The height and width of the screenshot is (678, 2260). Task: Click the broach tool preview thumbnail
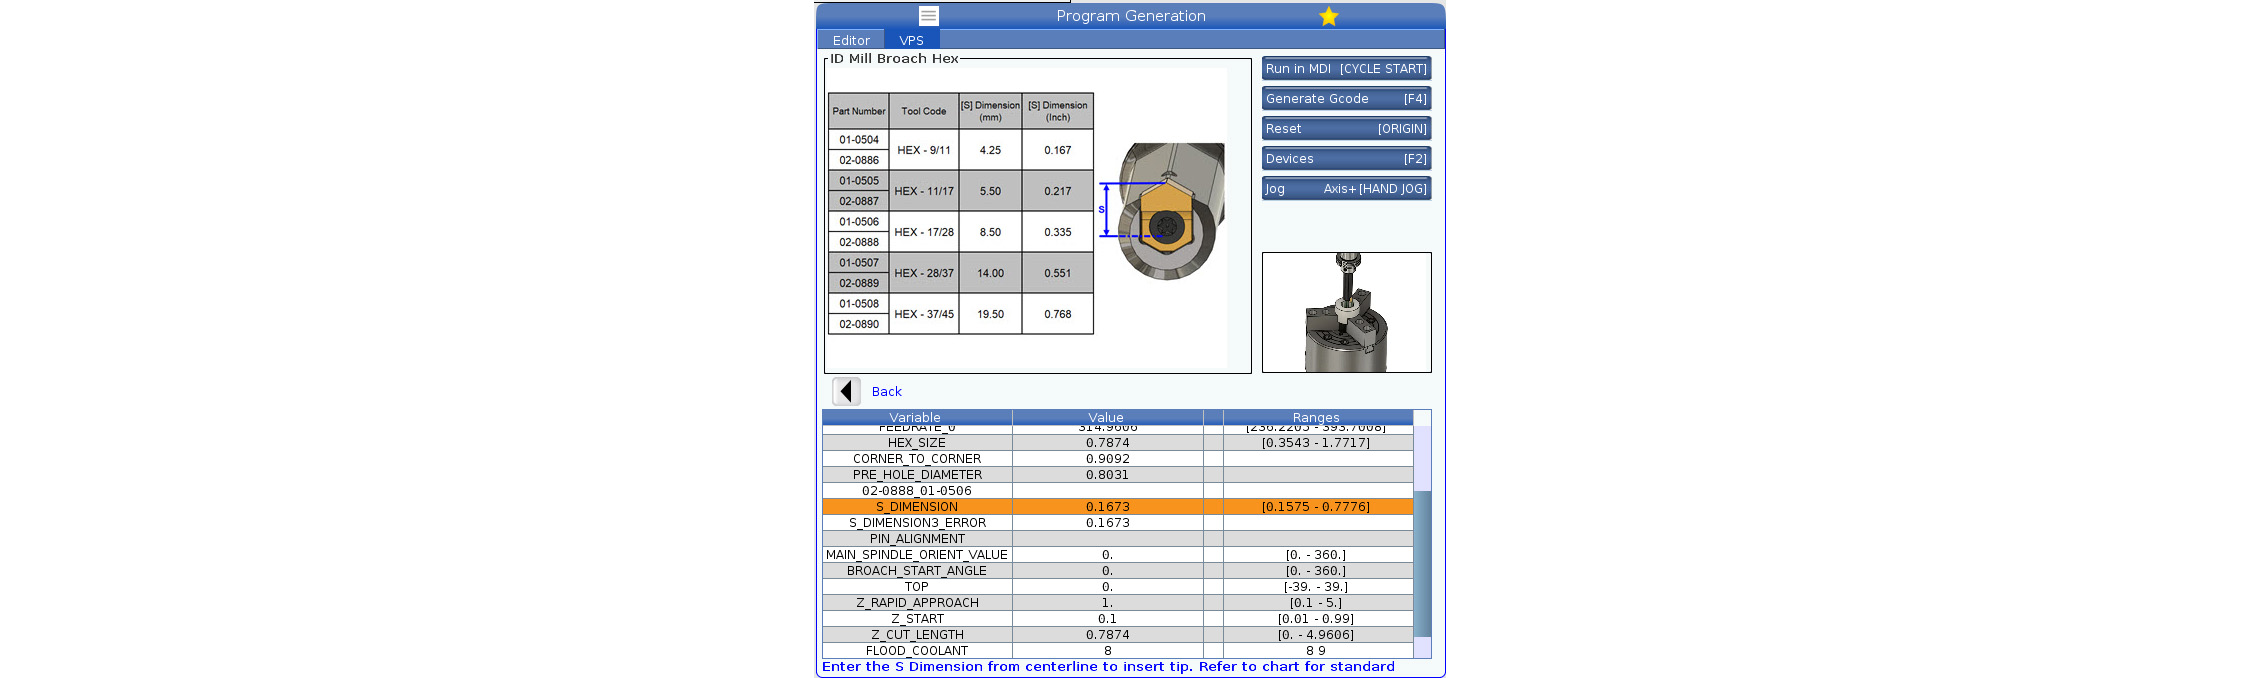point(1346,312)
